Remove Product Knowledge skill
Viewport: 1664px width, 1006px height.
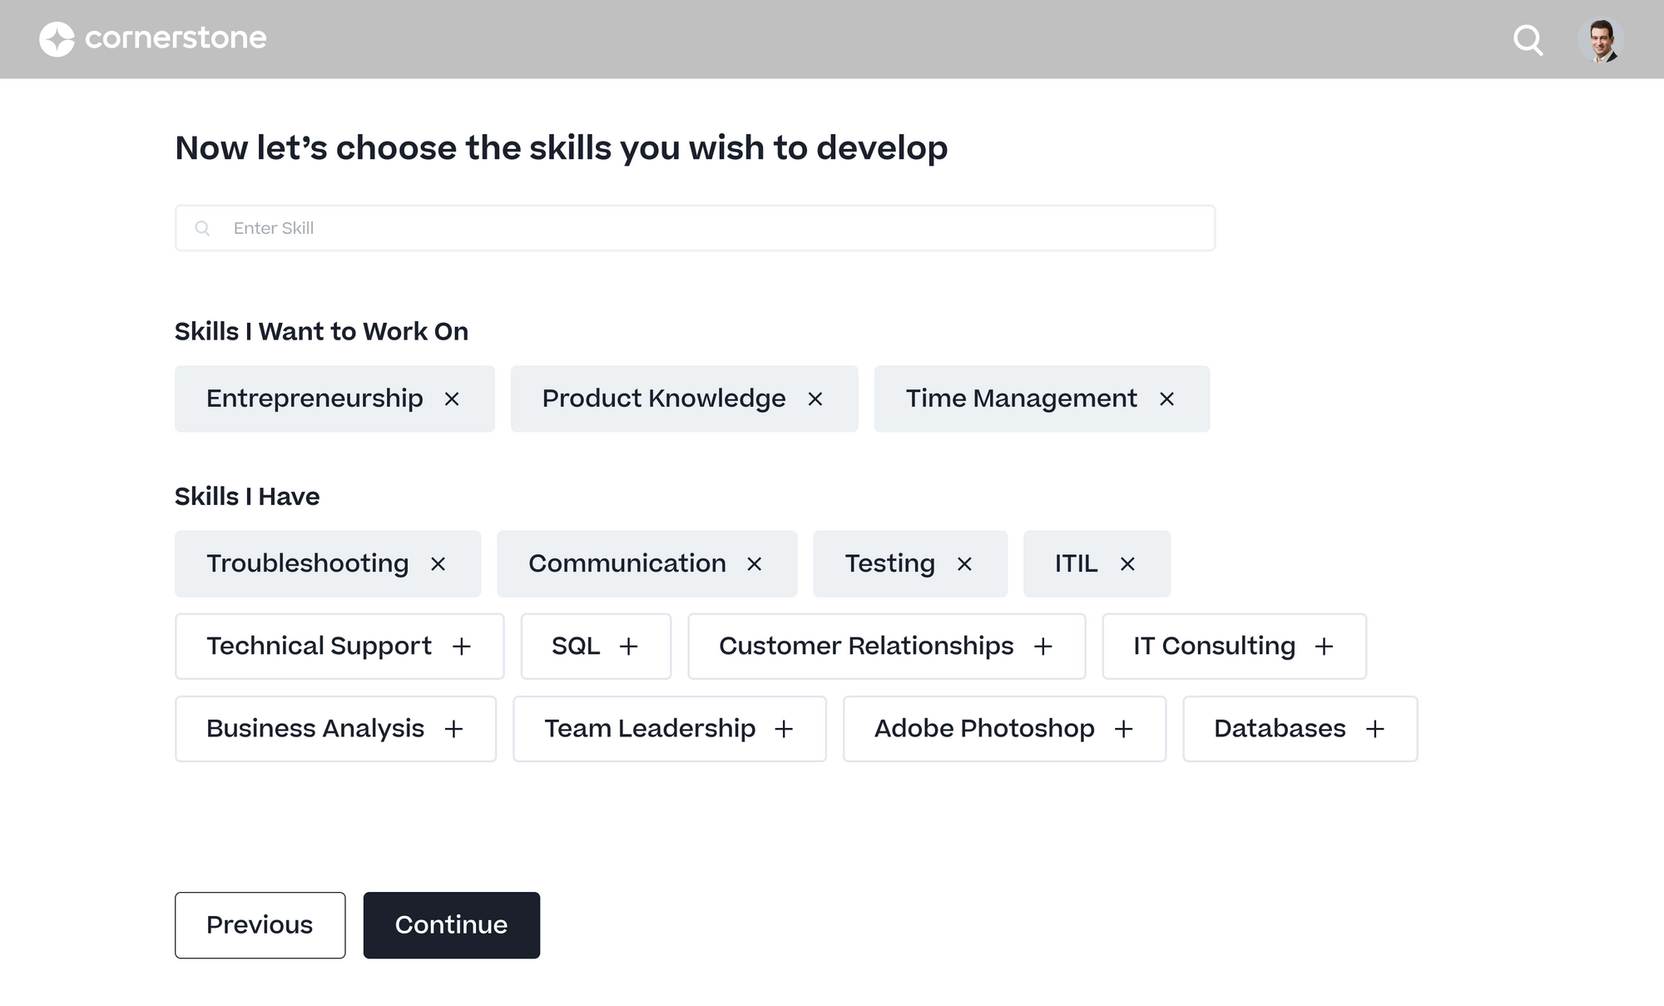[816, 398]
